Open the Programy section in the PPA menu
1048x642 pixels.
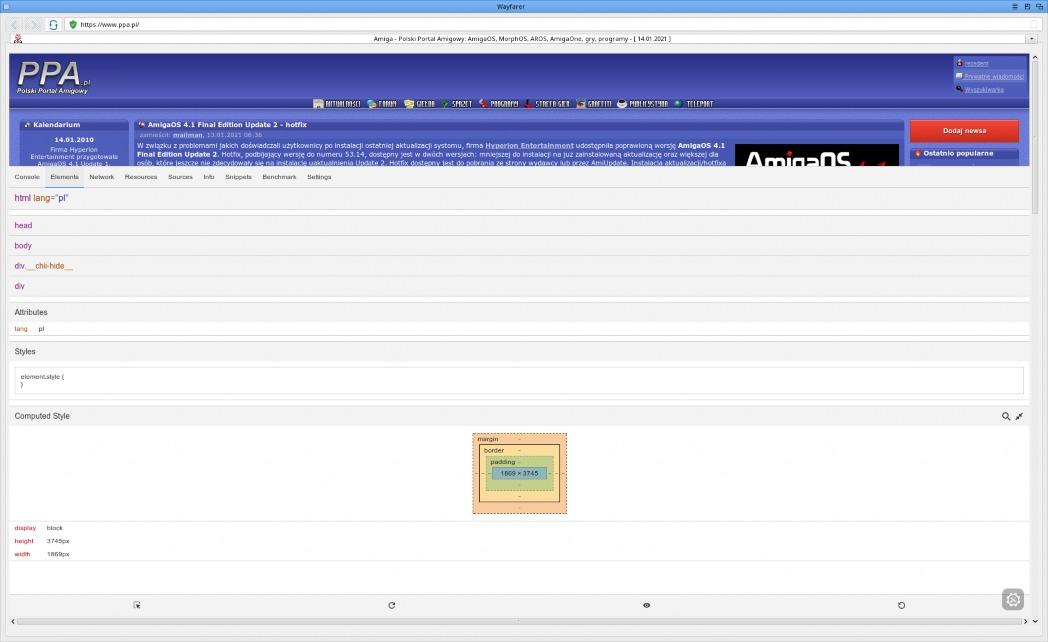tap(499, 104)
